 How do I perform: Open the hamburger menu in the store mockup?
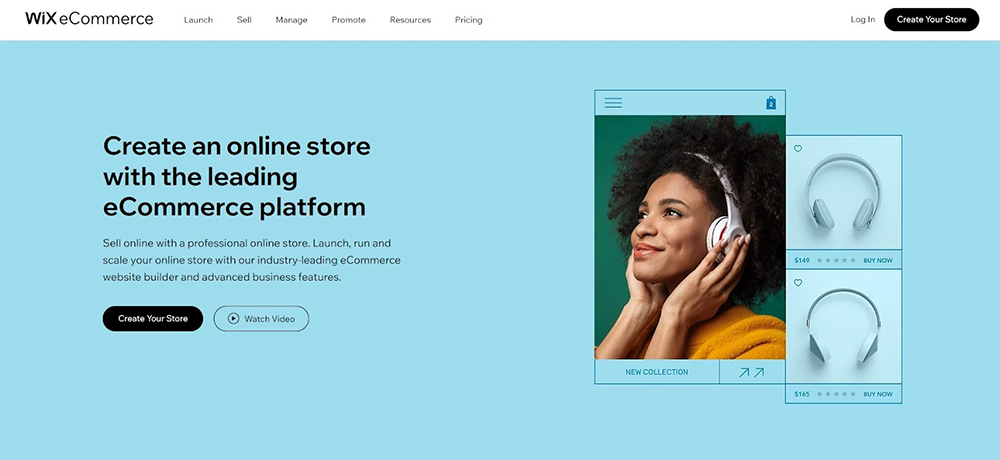click(x=613, y=103)
